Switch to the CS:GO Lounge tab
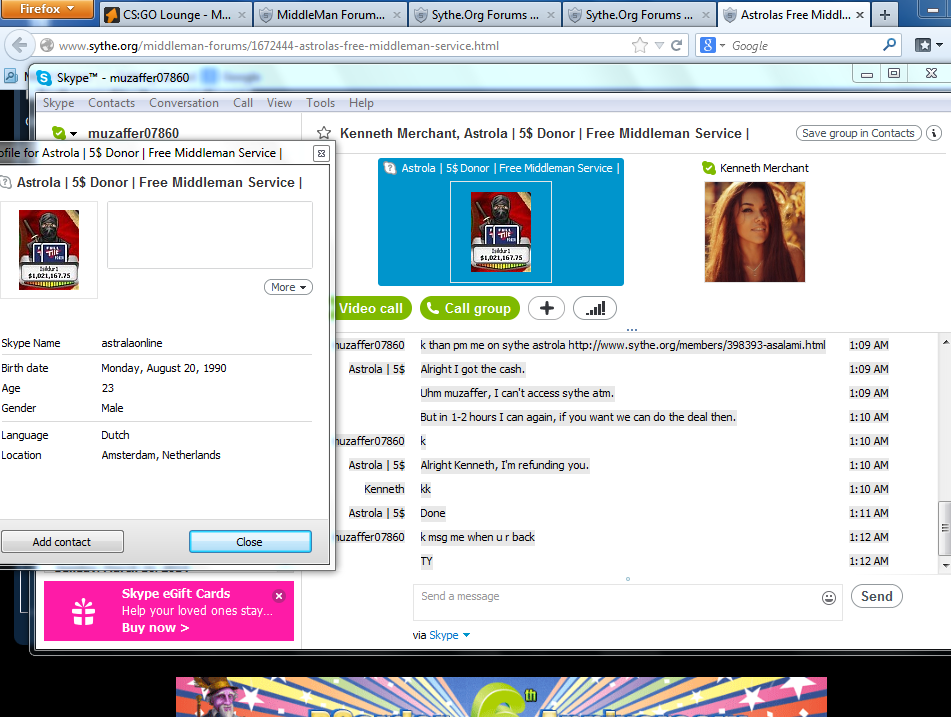Viewport: 951px width, 717px height. 175,15
